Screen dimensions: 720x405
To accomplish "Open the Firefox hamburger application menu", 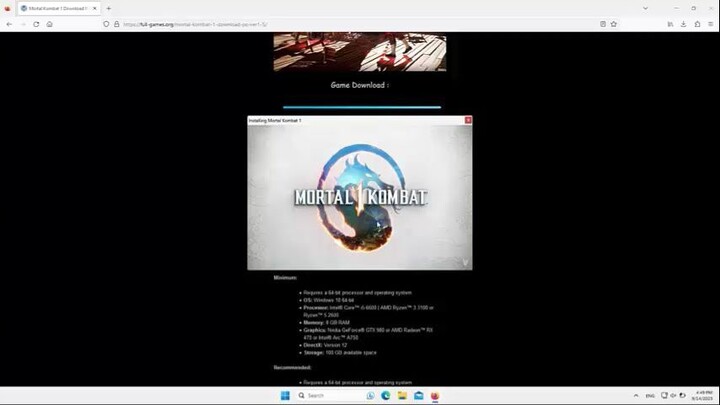I will 710,24.
